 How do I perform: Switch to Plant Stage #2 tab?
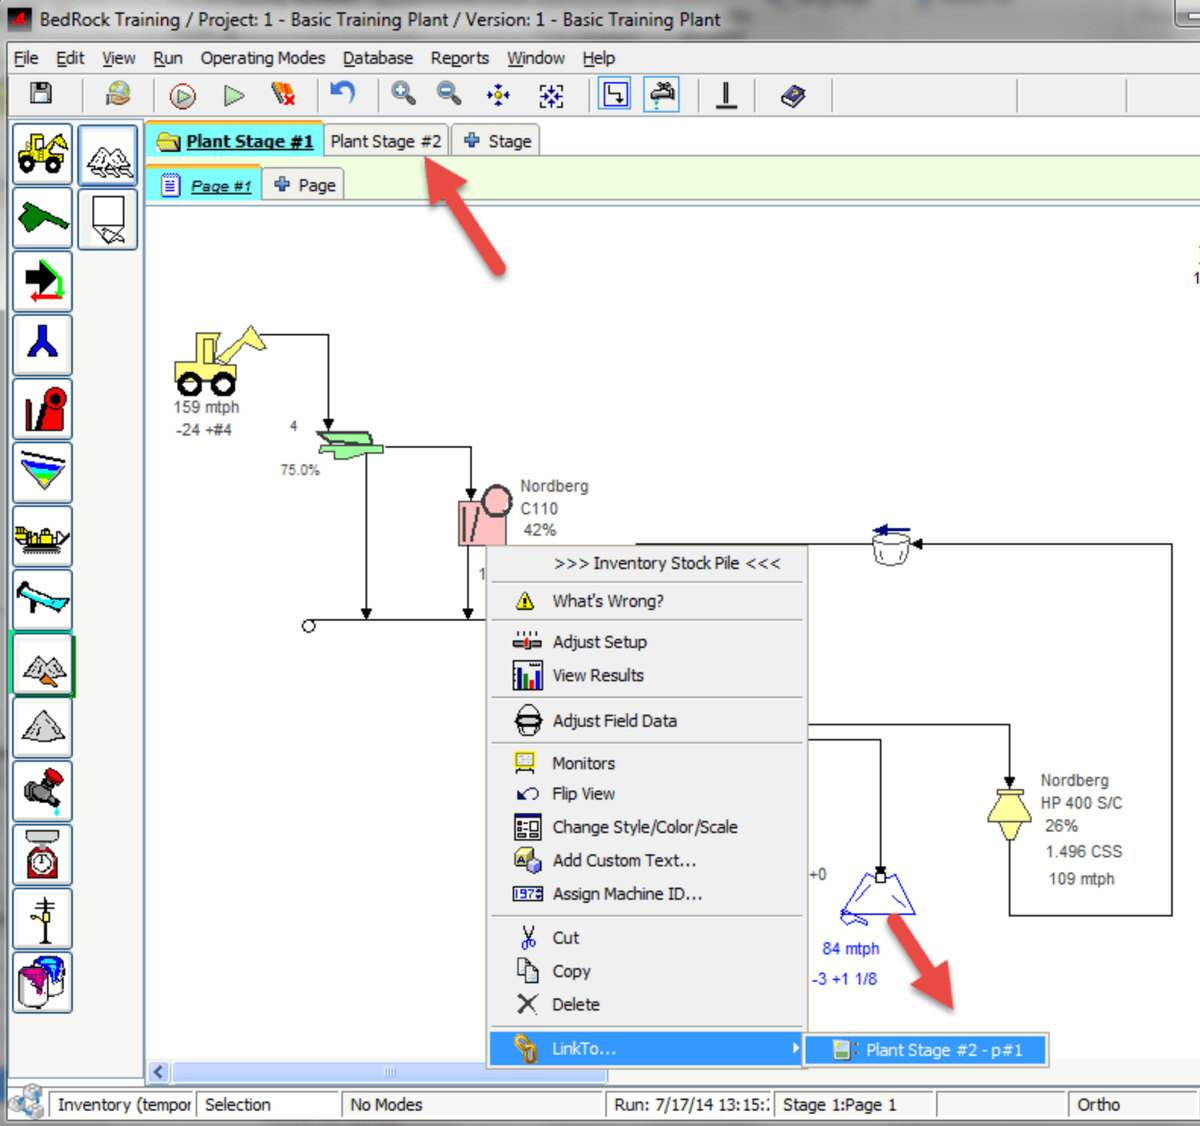pyautogui.click(x=385, y=141)
